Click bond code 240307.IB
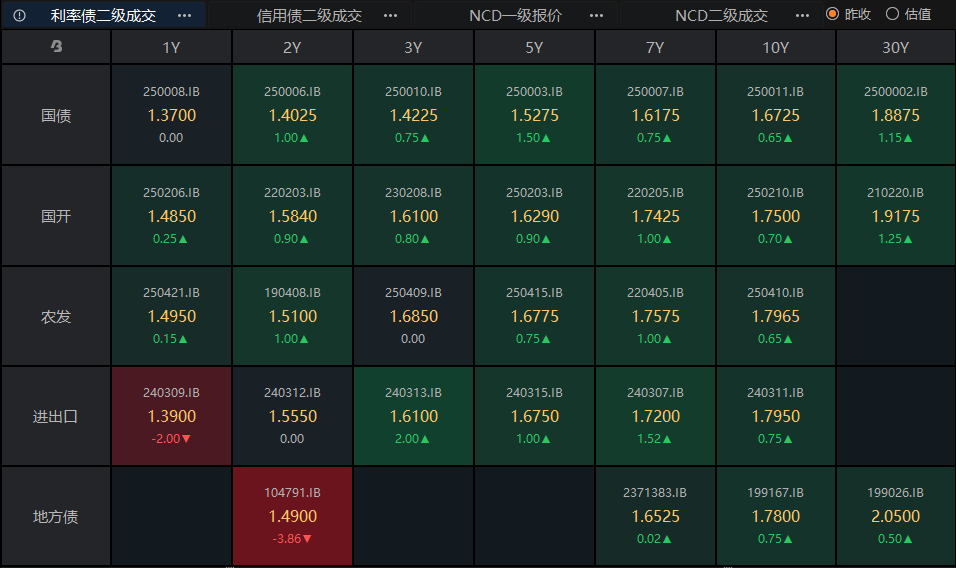Image resolution: width=956 pixels, height=568 pixels. [x=655, y=392]
